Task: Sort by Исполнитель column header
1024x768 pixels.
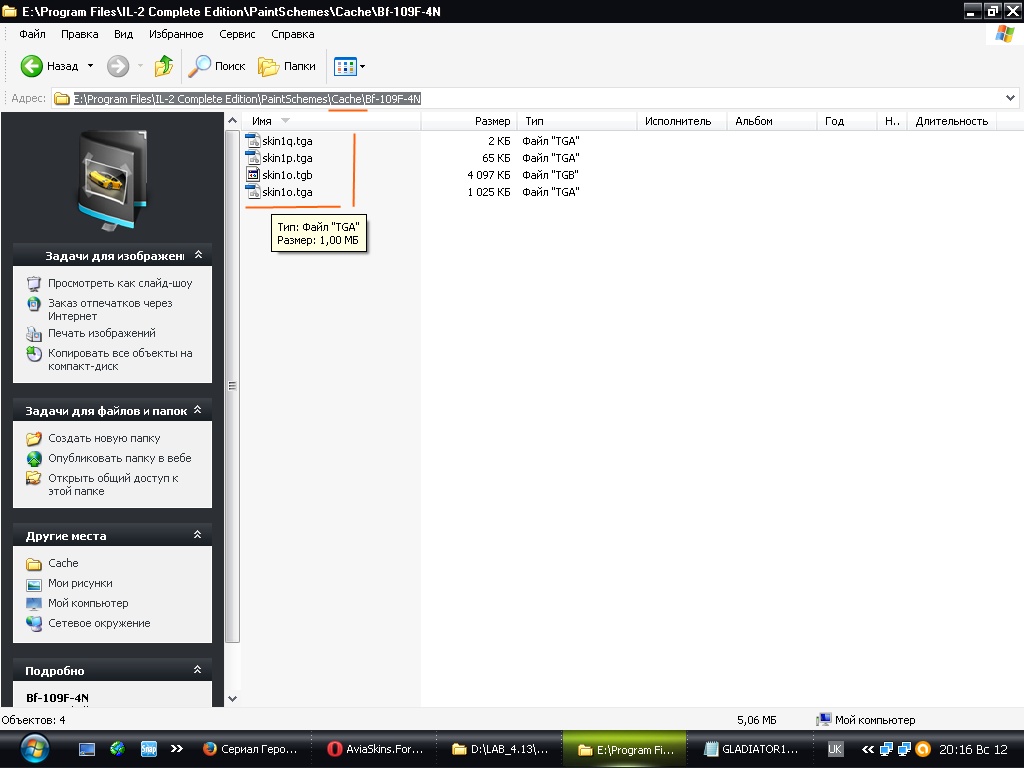Action: point(682,121)
